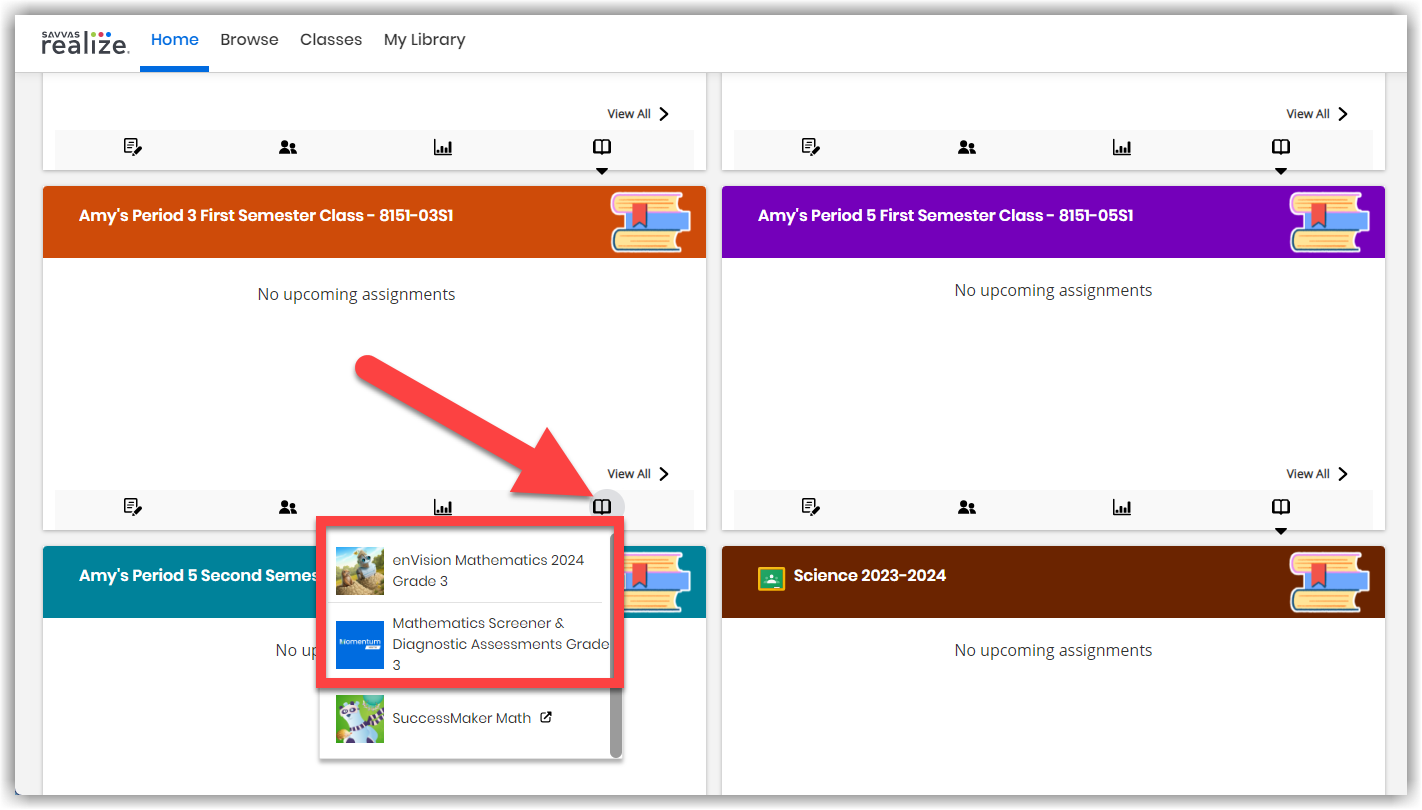This screenshot has height=810, width=1422.
Task: Open programs book icon on Period 5 First Semester
Action: tap(1281, 507)
